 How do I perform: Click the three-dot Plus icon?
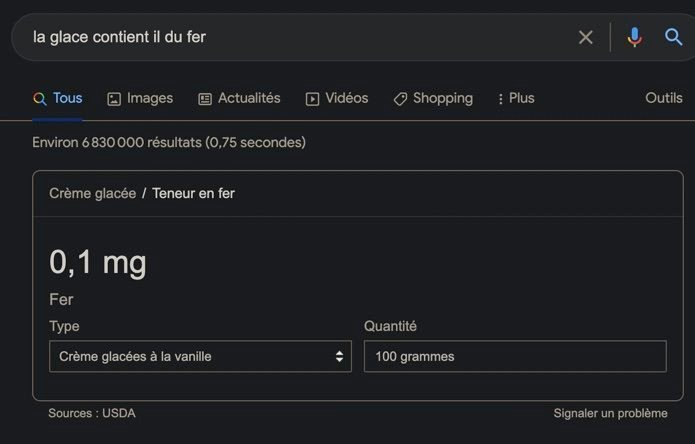point(500,99)
